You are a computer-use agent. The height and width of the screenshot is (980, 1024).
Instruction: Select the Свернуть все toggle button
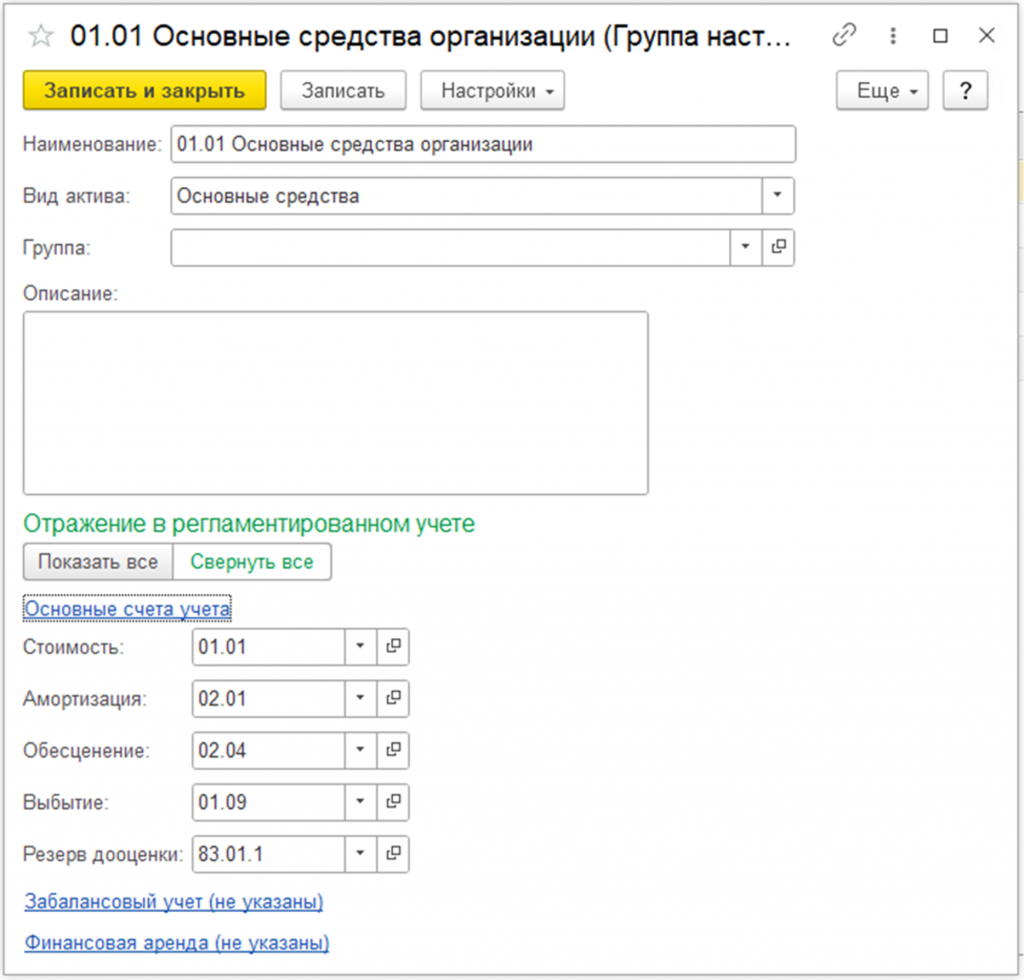252,561
